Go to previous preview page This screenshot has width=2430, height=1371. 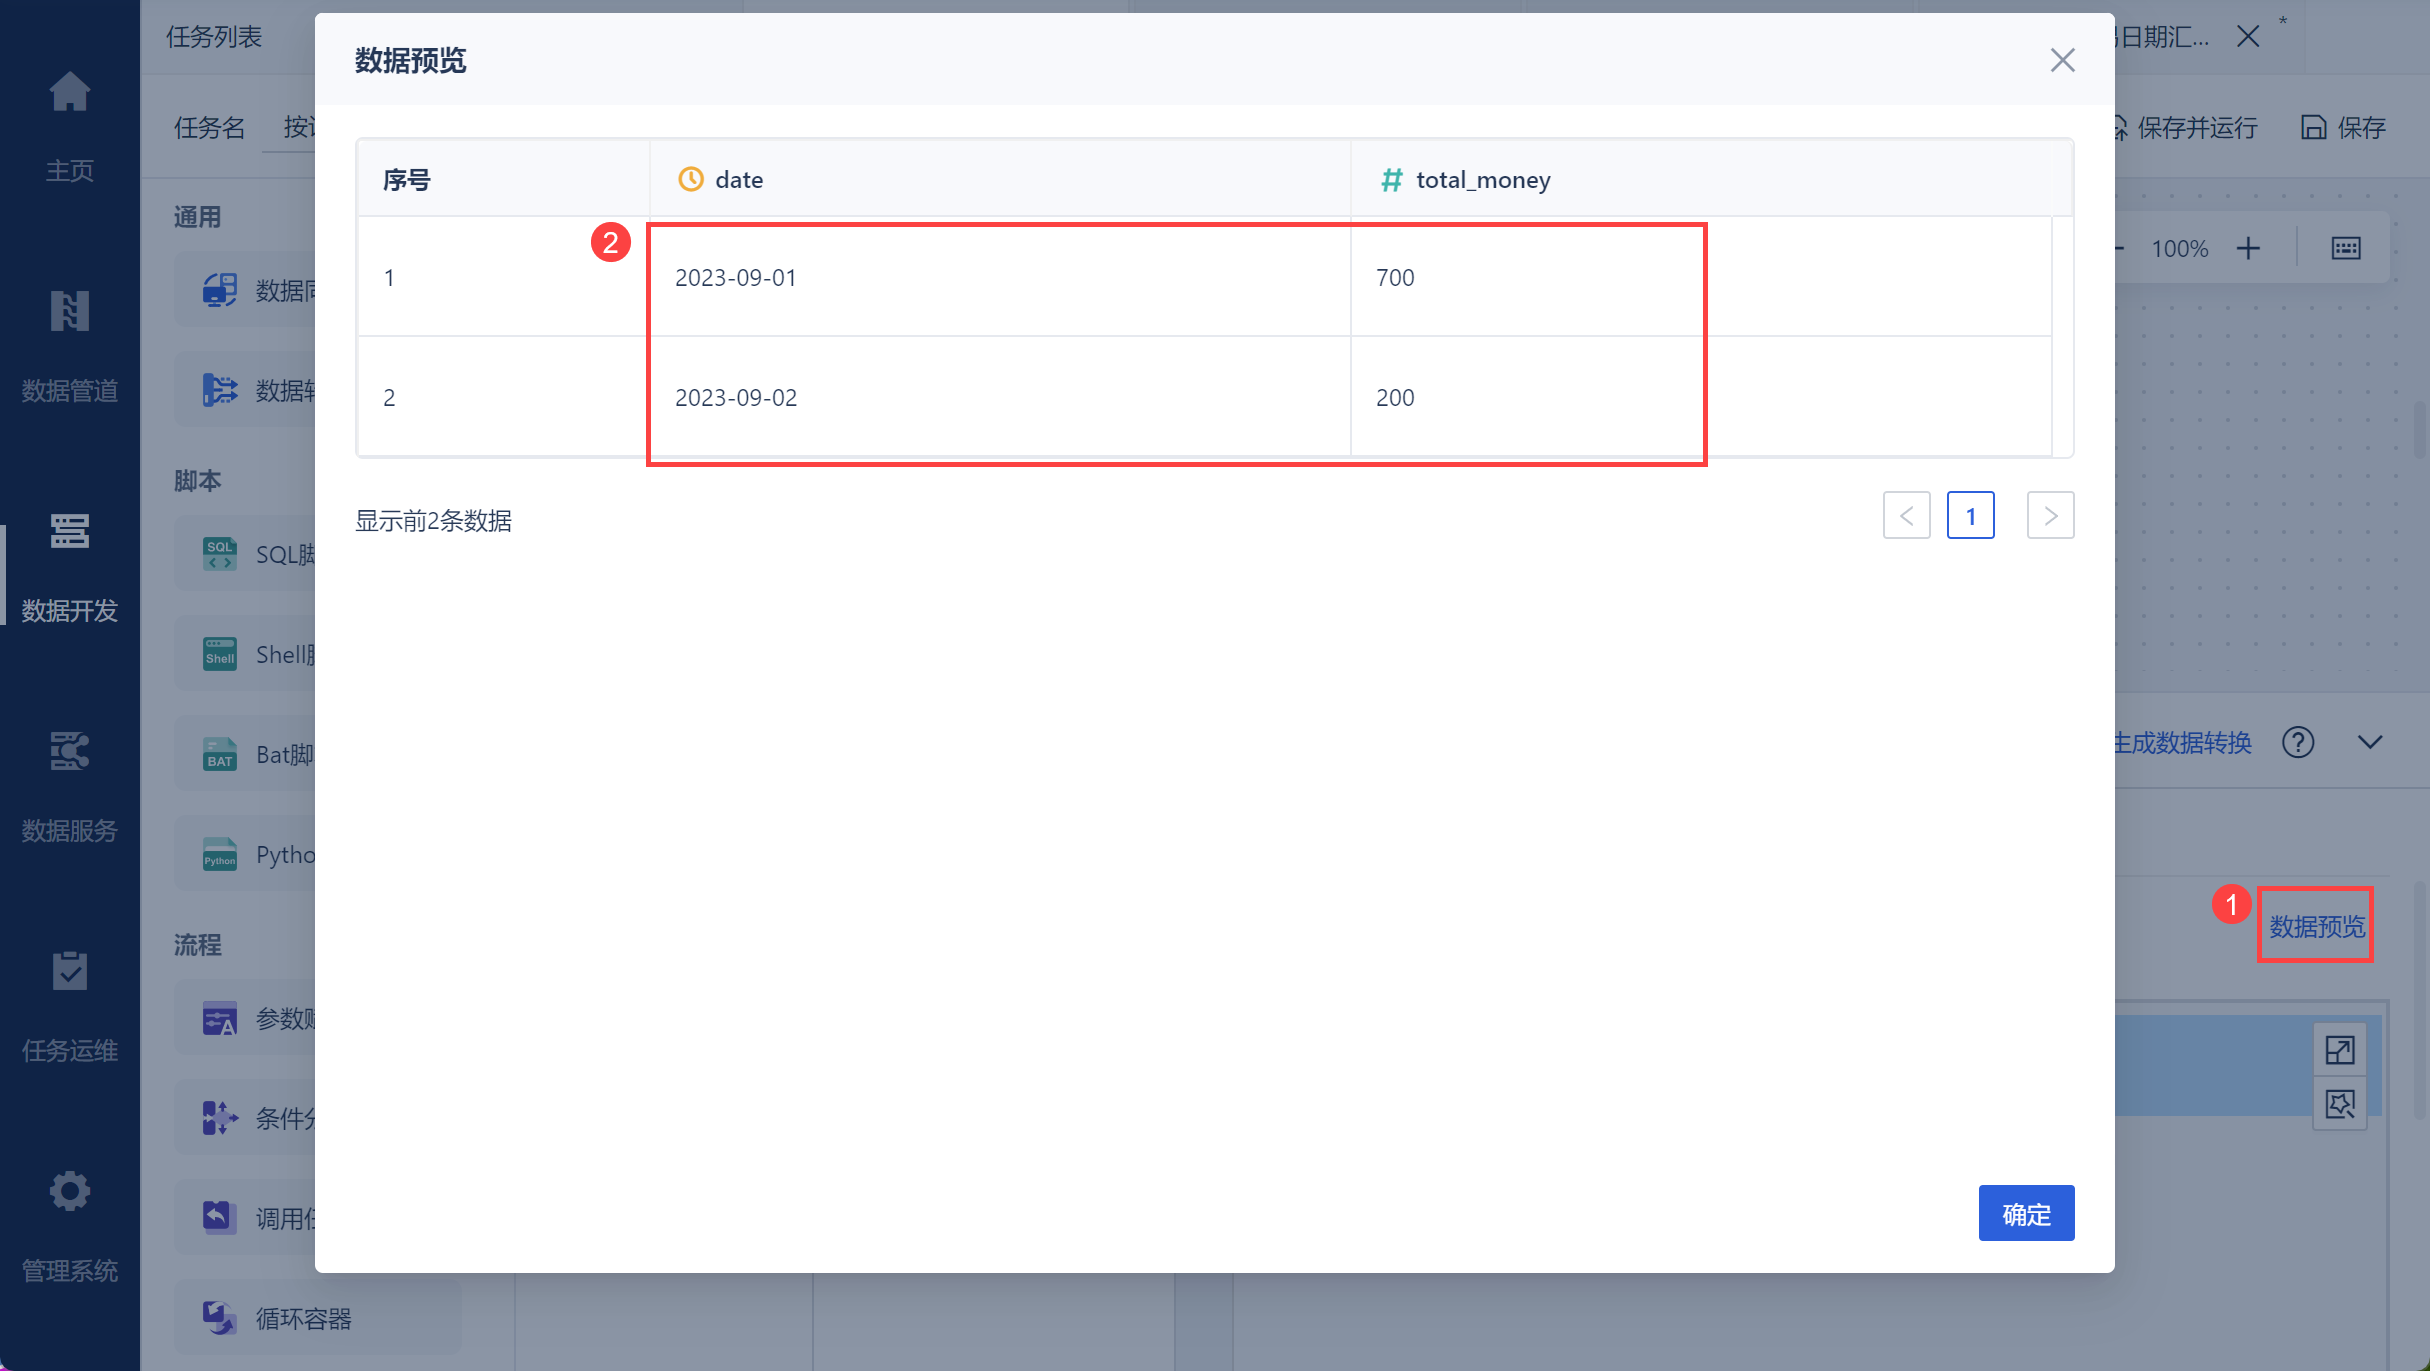[1906, 516]
